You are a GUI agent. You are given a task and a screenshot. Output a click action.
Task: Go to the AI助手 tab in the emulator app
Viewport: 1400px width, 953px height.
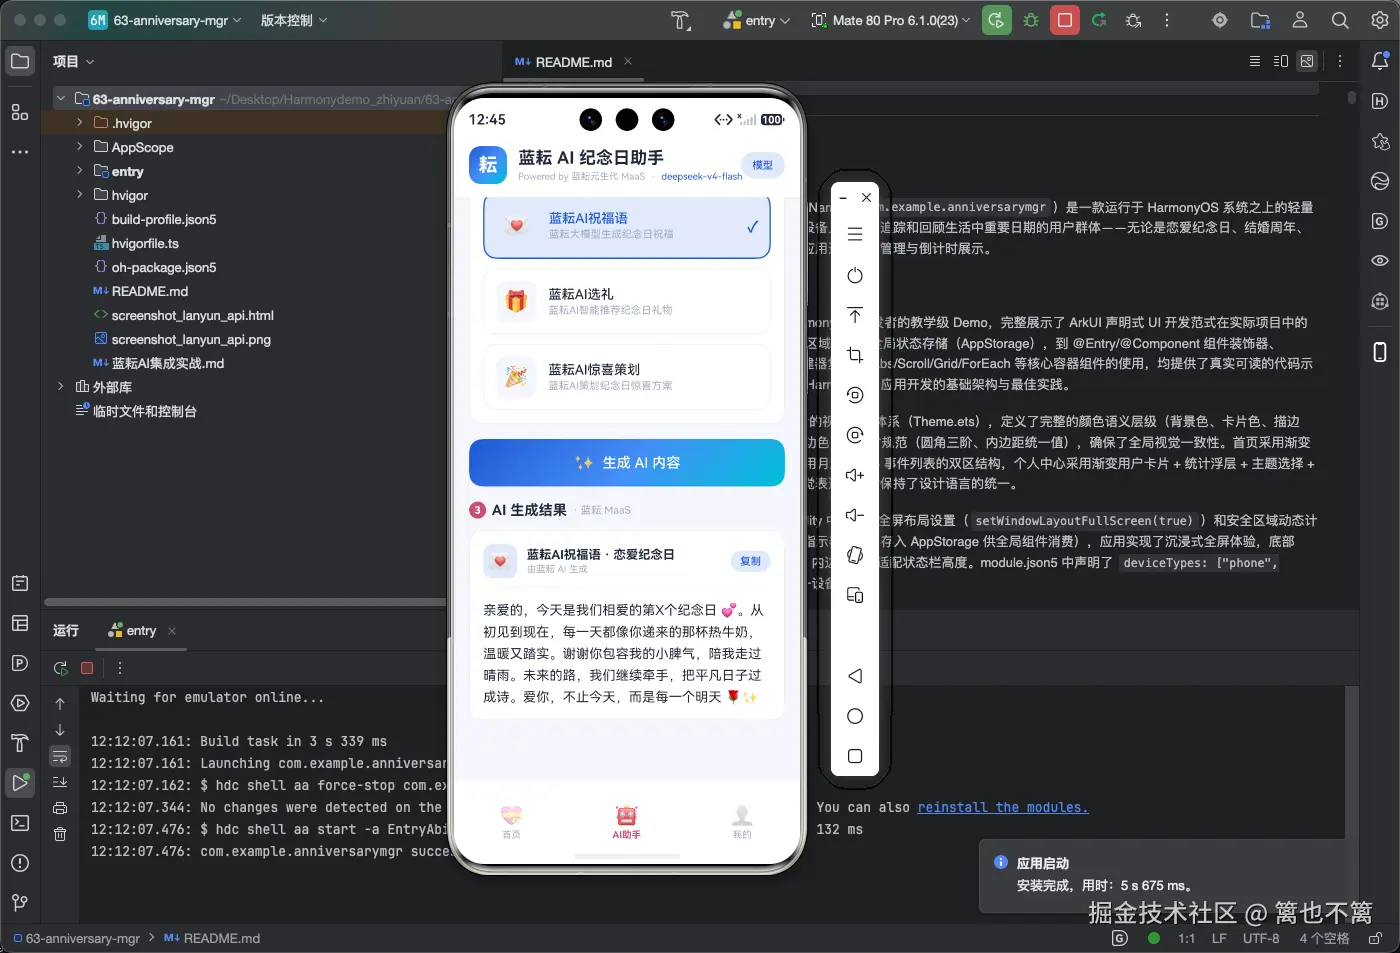(627, 822)
